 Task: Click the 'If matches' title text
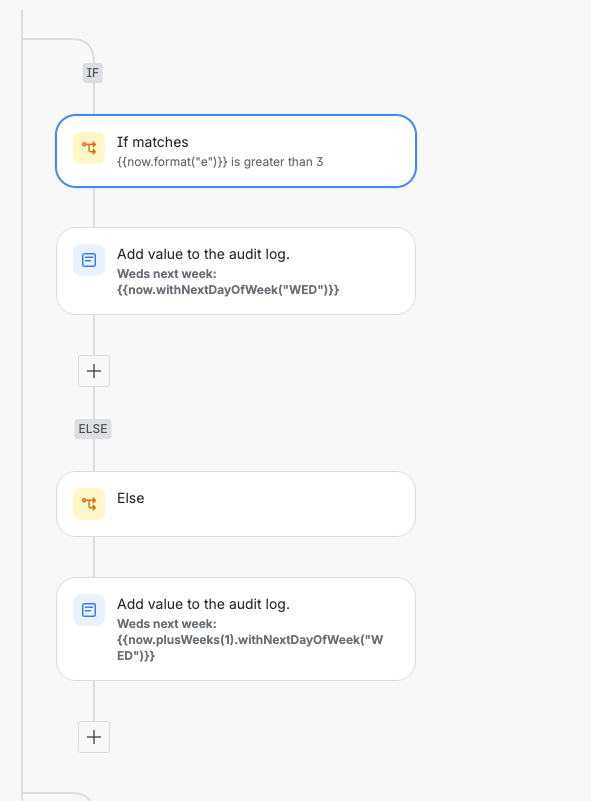153,142
